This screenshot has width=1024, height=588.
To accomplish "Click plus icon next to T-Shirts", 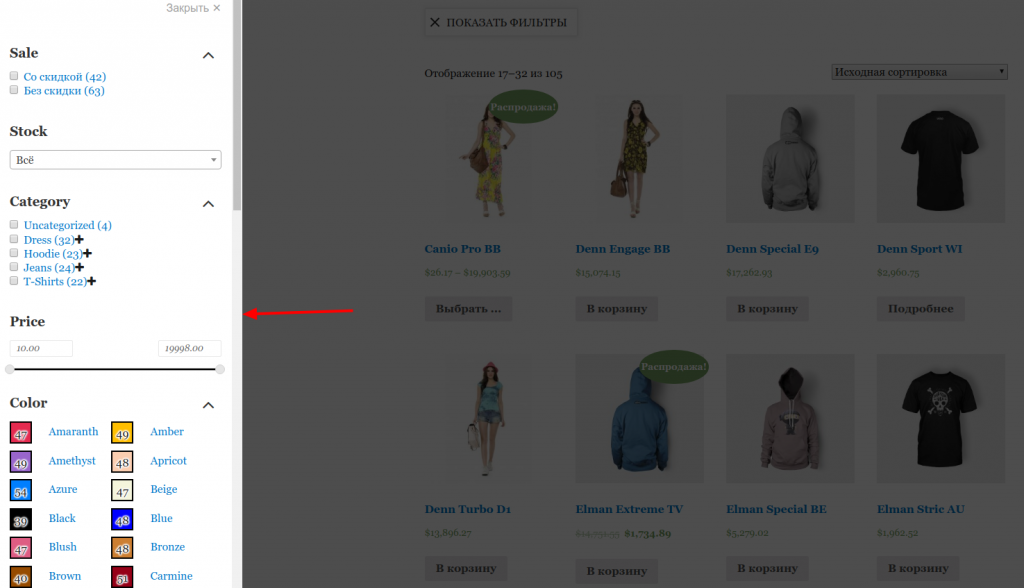I will [x=91, y=282].
